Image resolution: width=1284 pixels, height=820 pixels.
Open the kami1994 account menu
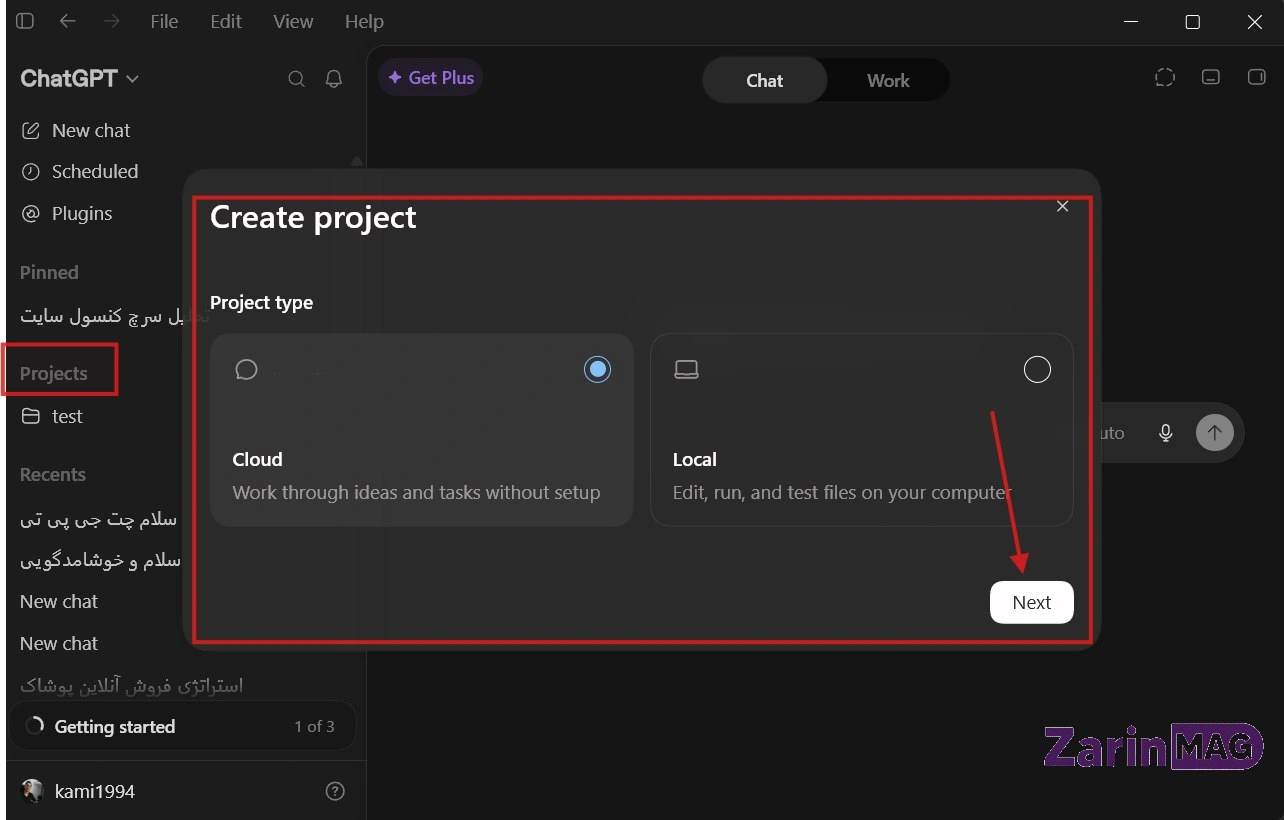(x=78, y=791)
